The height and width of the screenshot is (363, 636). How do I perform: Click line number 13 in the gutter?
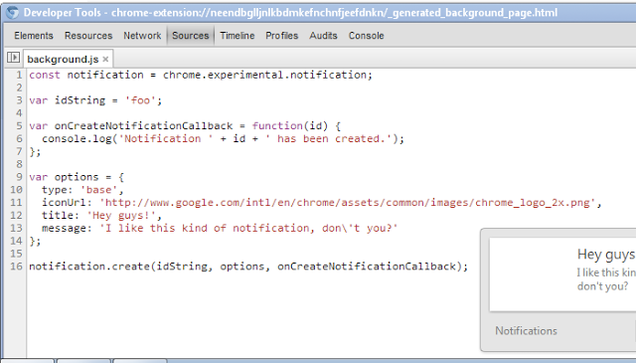pyautogui.click(x=16, y=228)
